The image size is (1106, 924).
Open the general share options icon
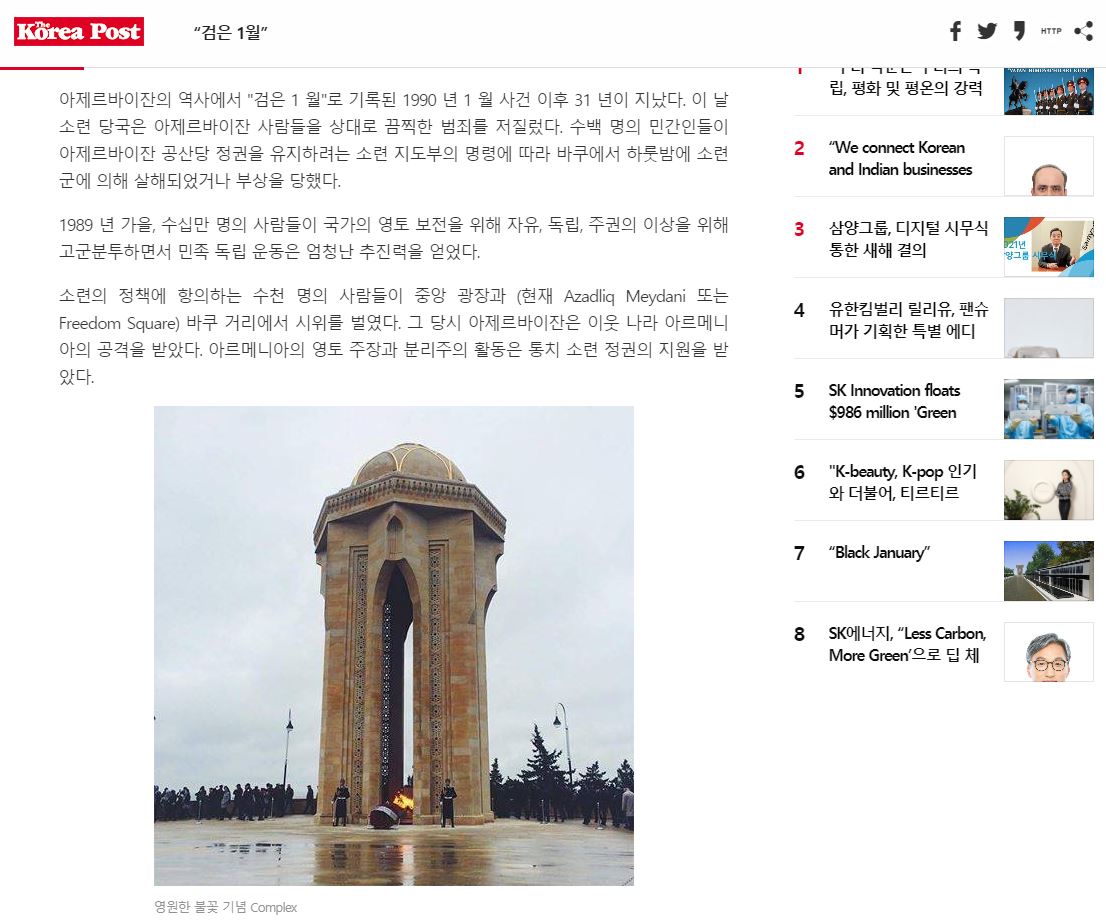(x=1083, y=31)
